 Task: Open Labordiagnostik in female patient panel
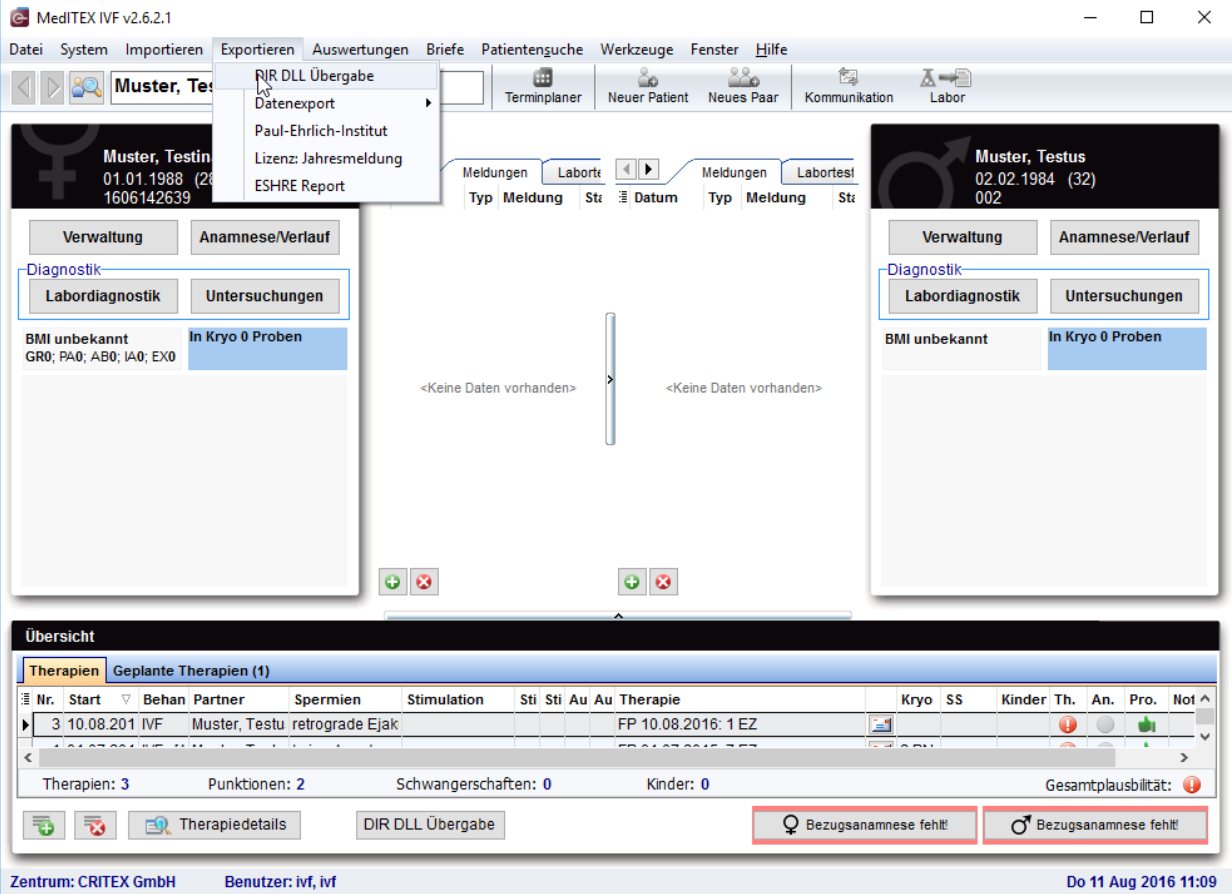coord(103,296)
